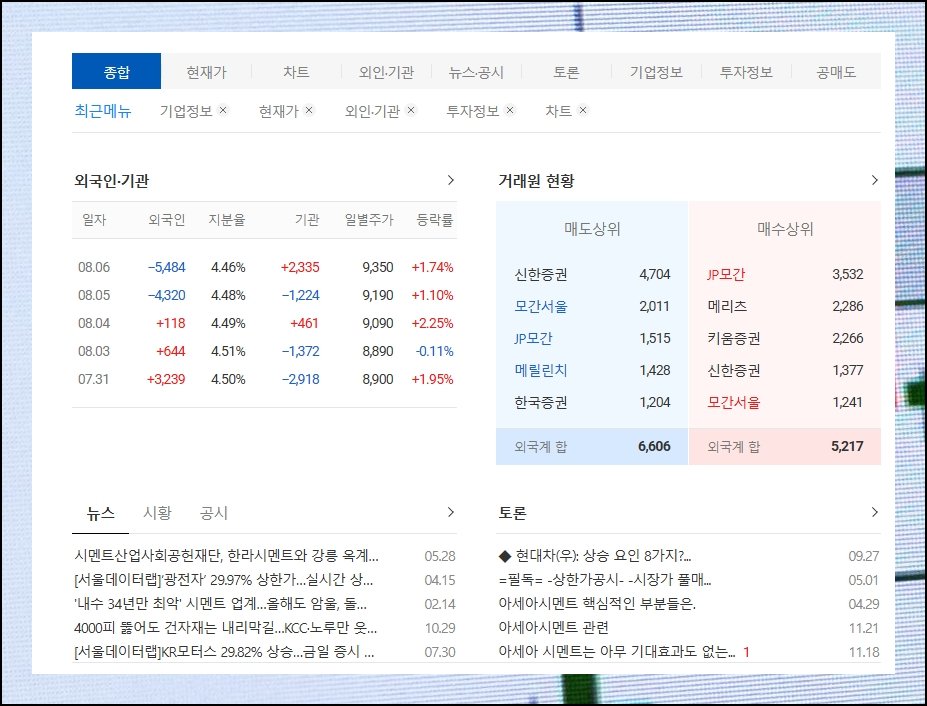This screenshot has height=706, width=927.
Task: Open the 외인·기관 main tab
Action: 386,72
